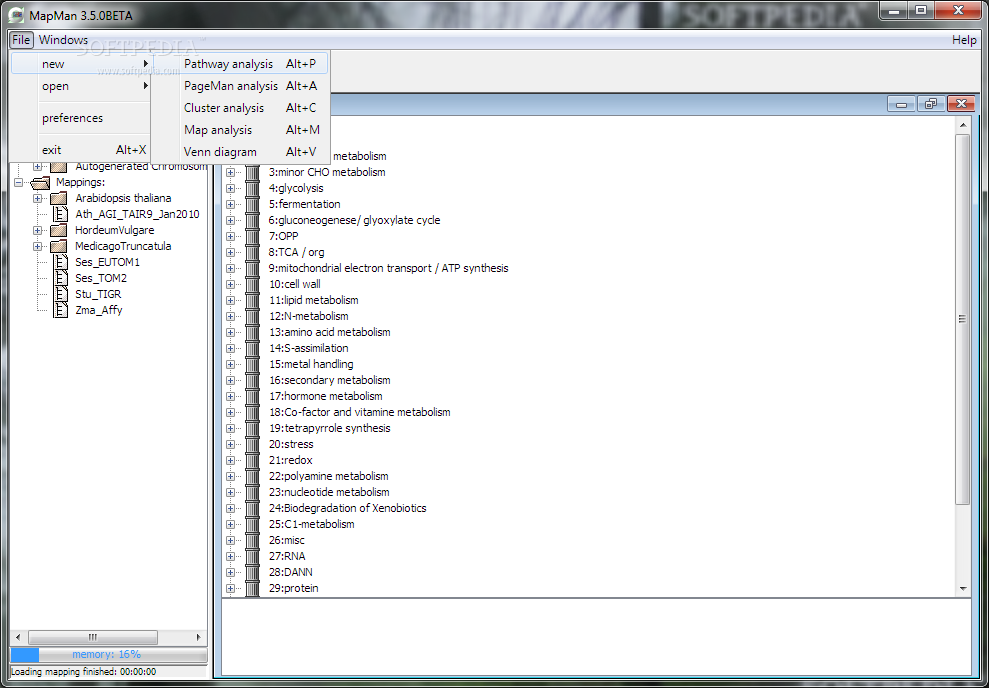
Task: Click the bin icon for 17:hormone metabolism
Action: pyautogui.click(x=252, y=397)
